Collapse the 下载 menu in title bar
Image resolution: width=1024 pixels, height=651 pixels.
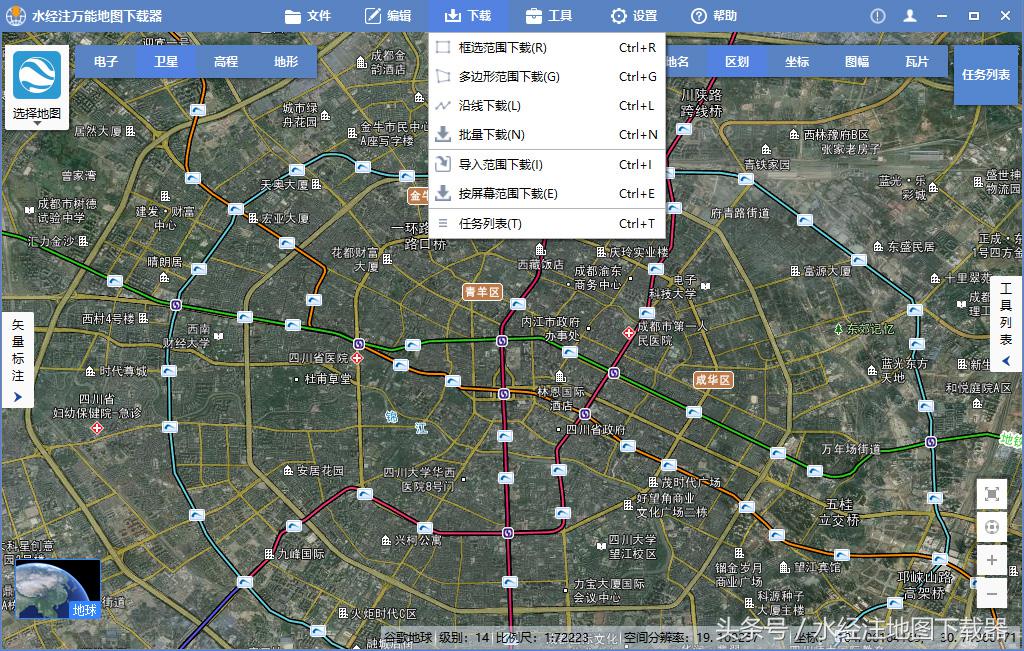(x=468, y=16)
